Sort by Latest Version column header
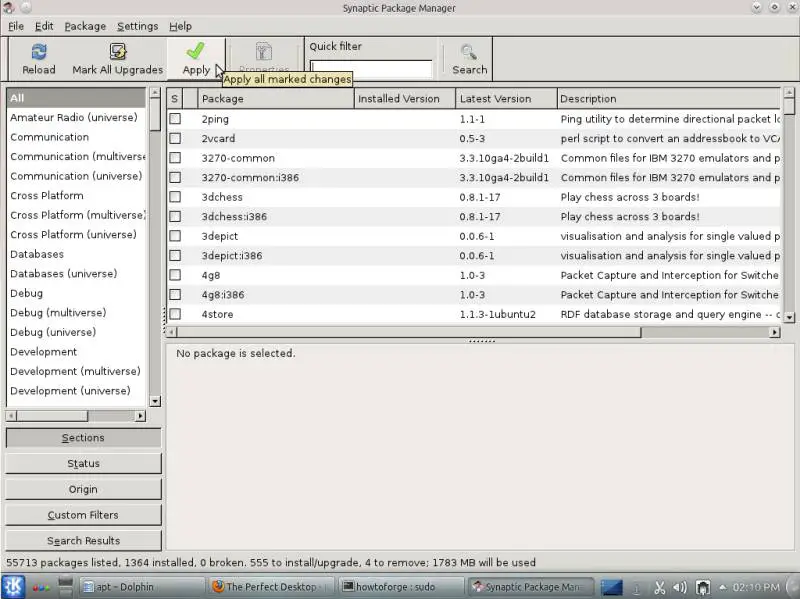800x599 pixels. (506, 98)
